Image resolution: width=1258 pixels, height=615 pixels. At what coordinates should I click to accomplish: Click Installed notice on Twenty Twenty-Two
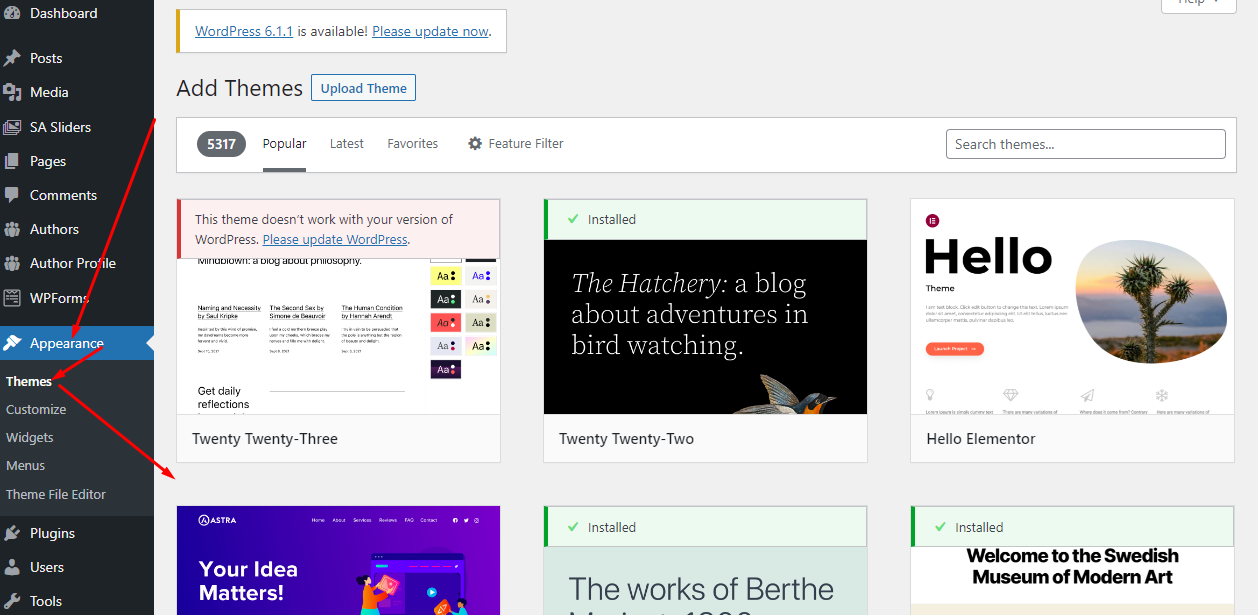click(705, 219)
